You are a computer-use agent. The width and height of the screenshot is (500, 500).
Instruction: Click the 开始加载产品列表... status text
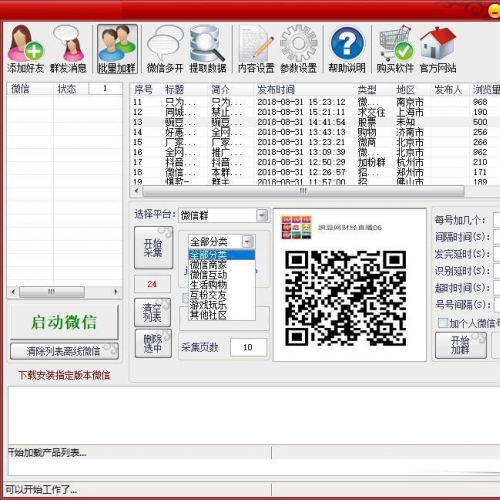coord(47,452)
